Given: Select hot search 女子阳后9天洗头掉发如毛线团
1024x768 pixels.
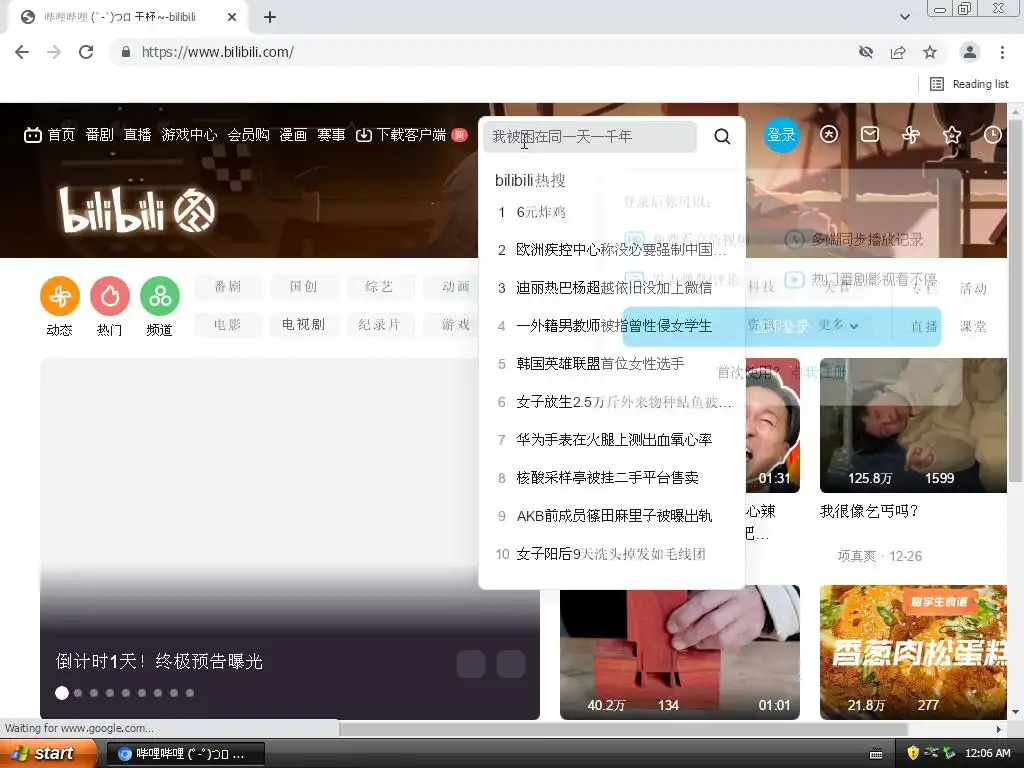Looking at the screenshot, I should tap(611, 554).
